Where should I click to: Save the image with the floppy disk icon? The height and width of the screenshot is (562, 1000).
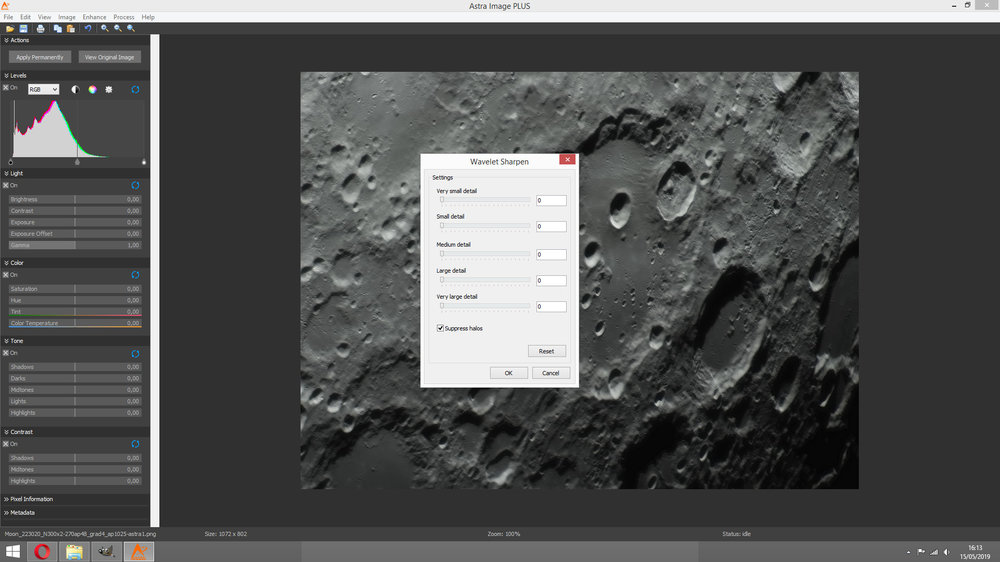[x=24, y=29]
